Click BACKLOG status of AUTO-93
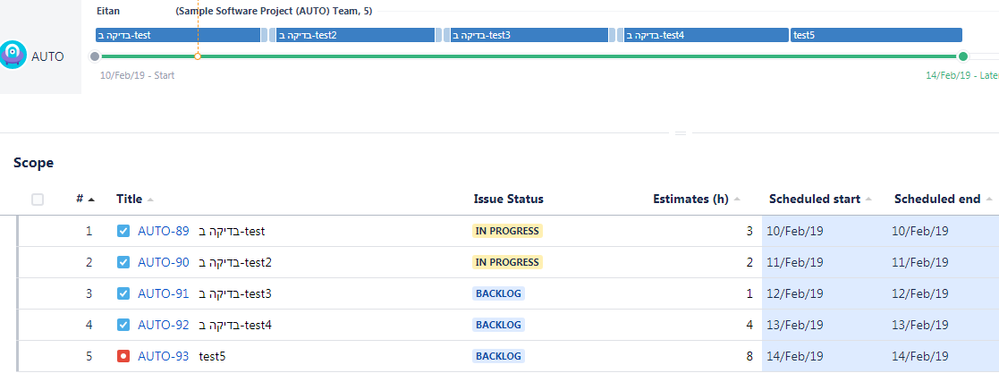Viewport: 999px width, 374px height. [x=498, y=356]
